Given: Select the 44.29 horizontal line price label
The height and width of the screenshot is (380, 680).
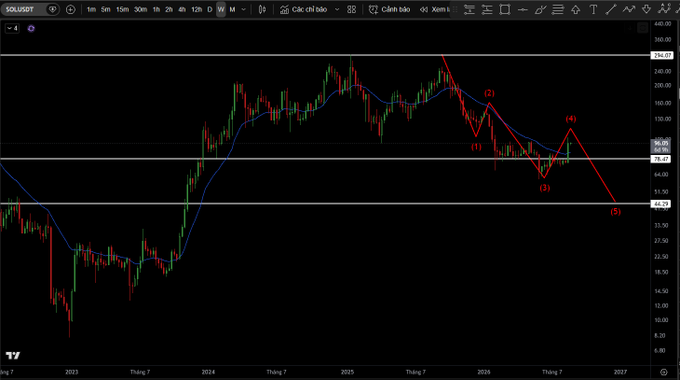Looking at the screenshot, I should (x=661, y=203).
